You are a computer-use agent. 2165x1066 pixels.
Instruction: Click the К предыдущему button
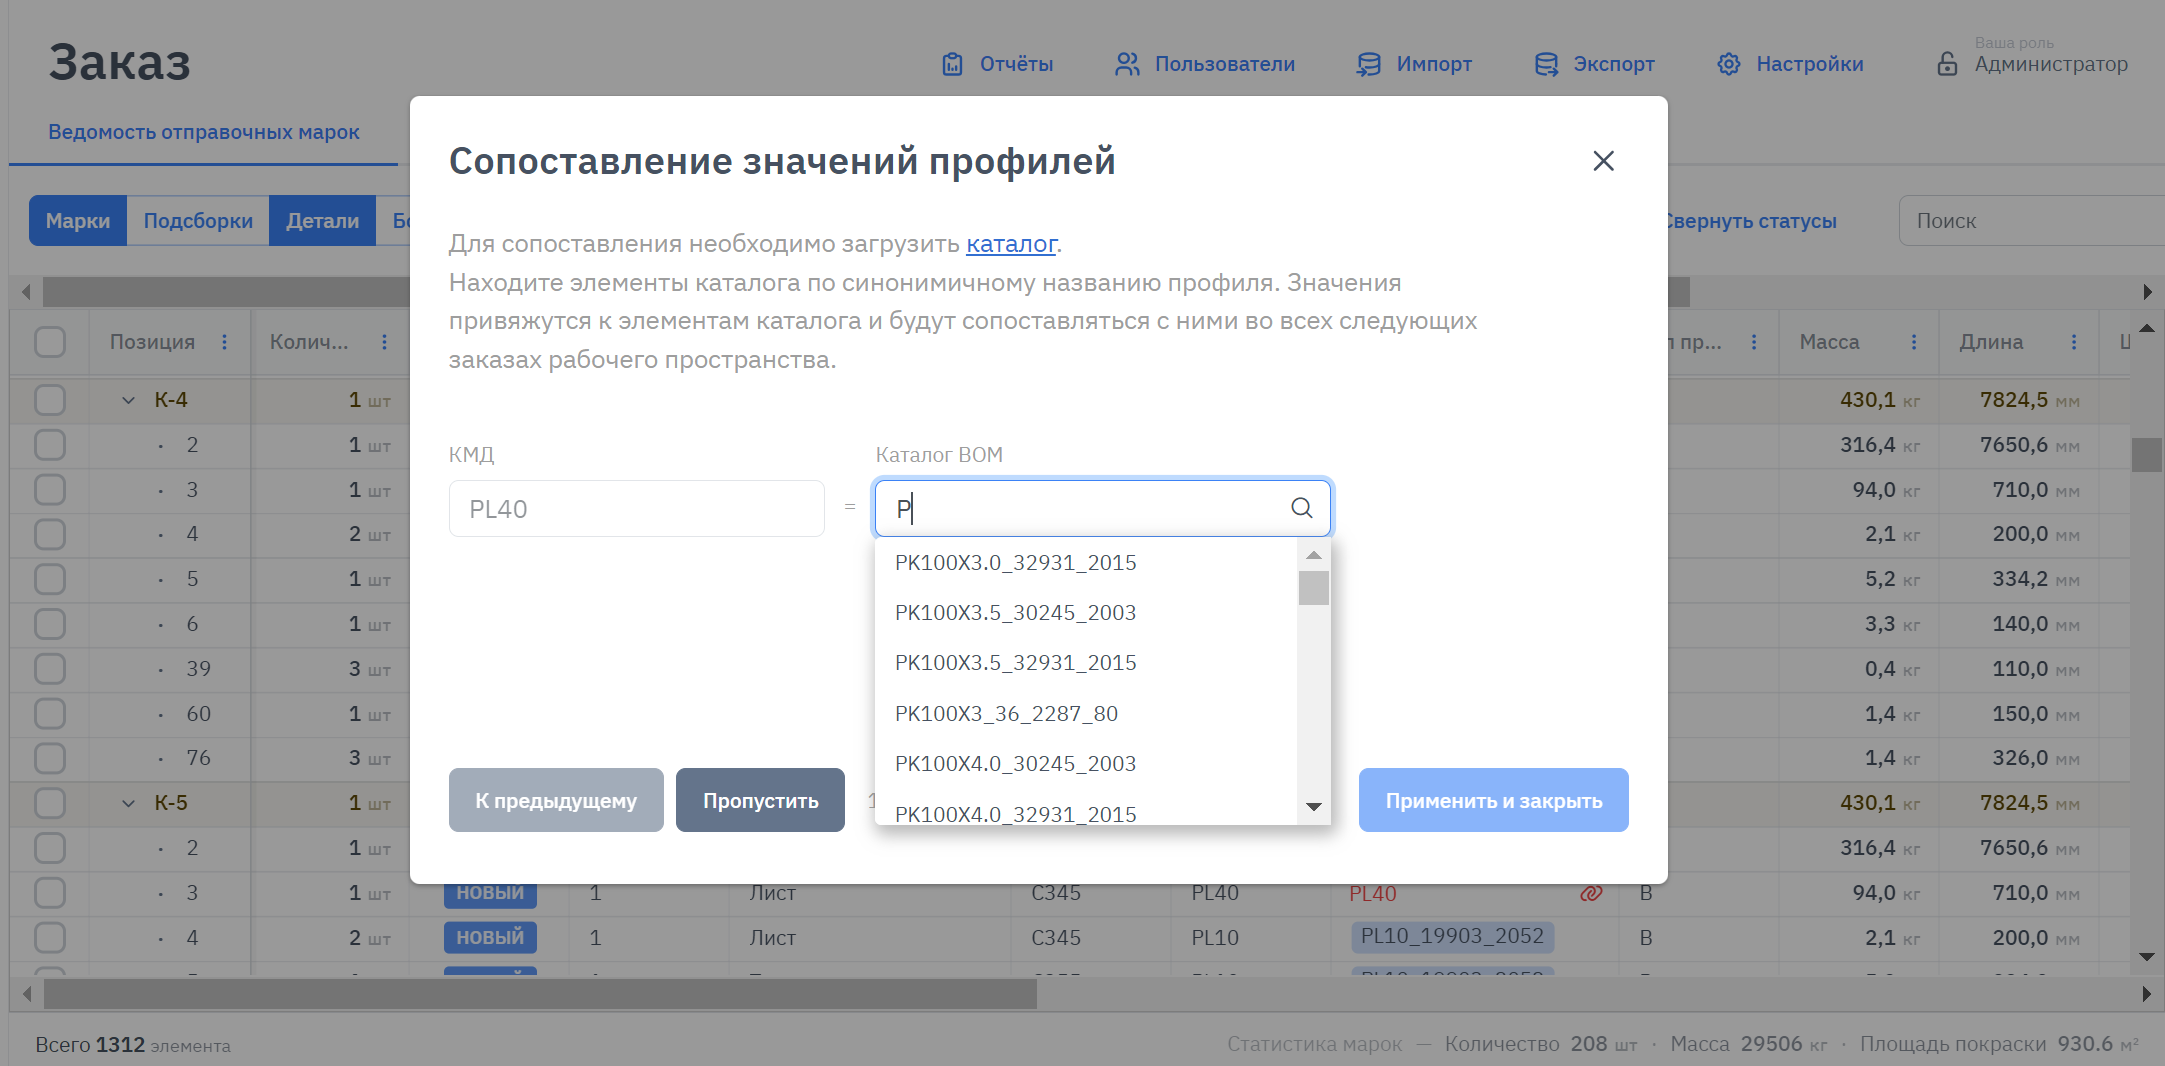point(556,800)
